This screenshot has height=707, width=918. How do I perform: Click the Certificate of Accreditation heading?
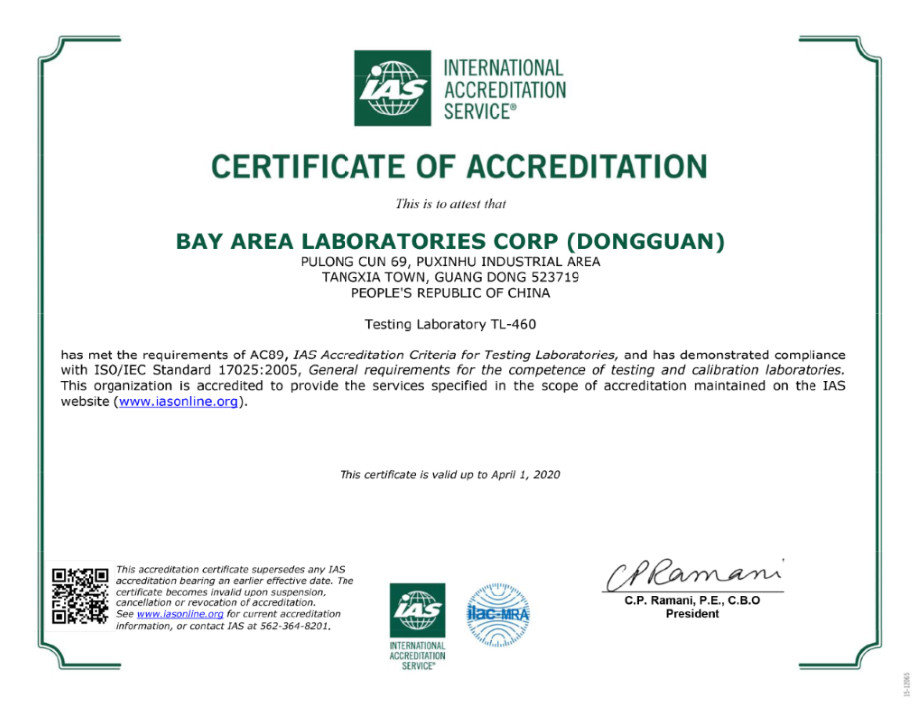click(x=459, y=166)
